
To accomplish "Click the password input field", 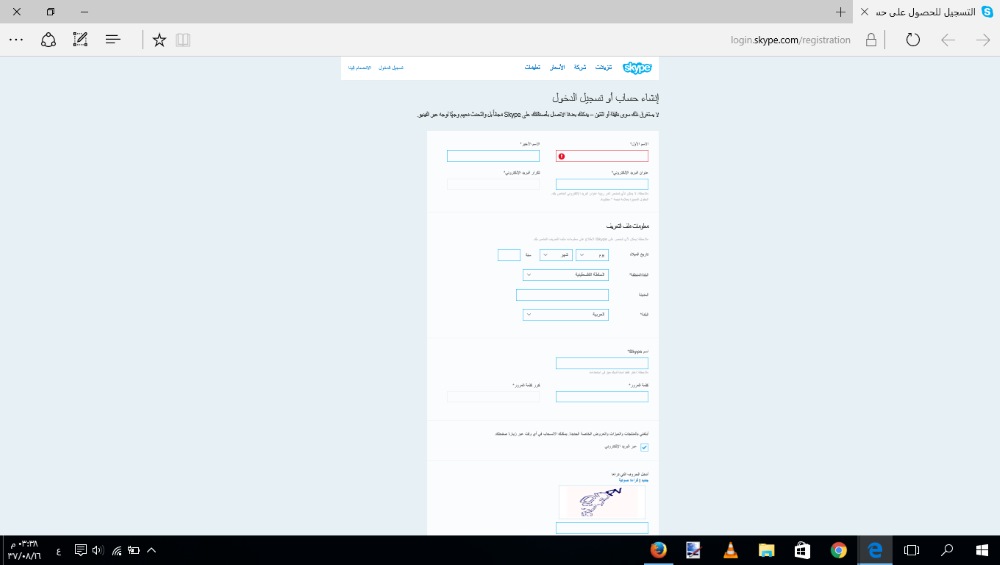I will tap(602, 397).
